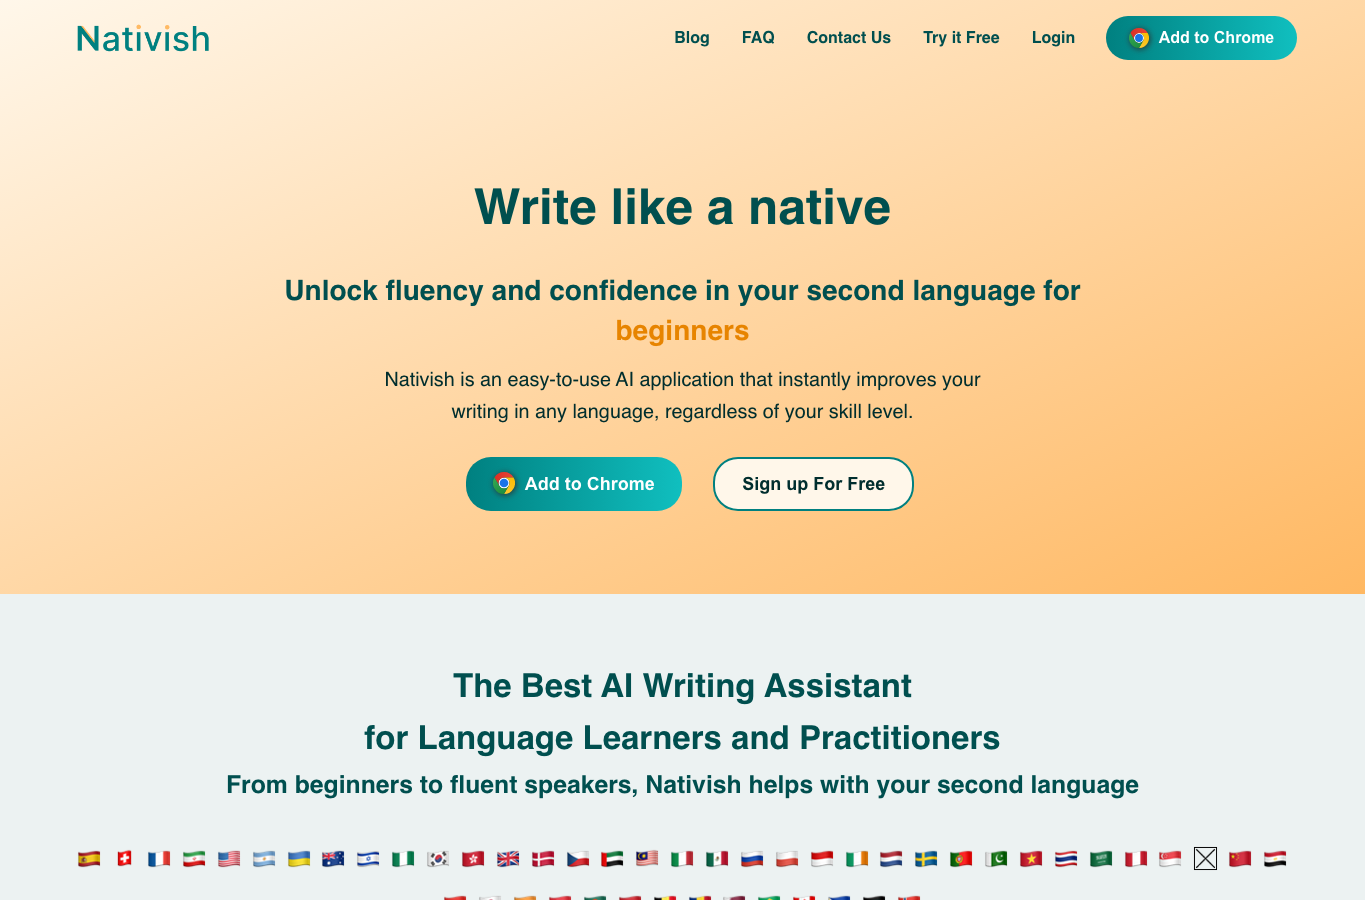Open the Blog page
This screenshot has height=900, width=1365.
(692, 37)
